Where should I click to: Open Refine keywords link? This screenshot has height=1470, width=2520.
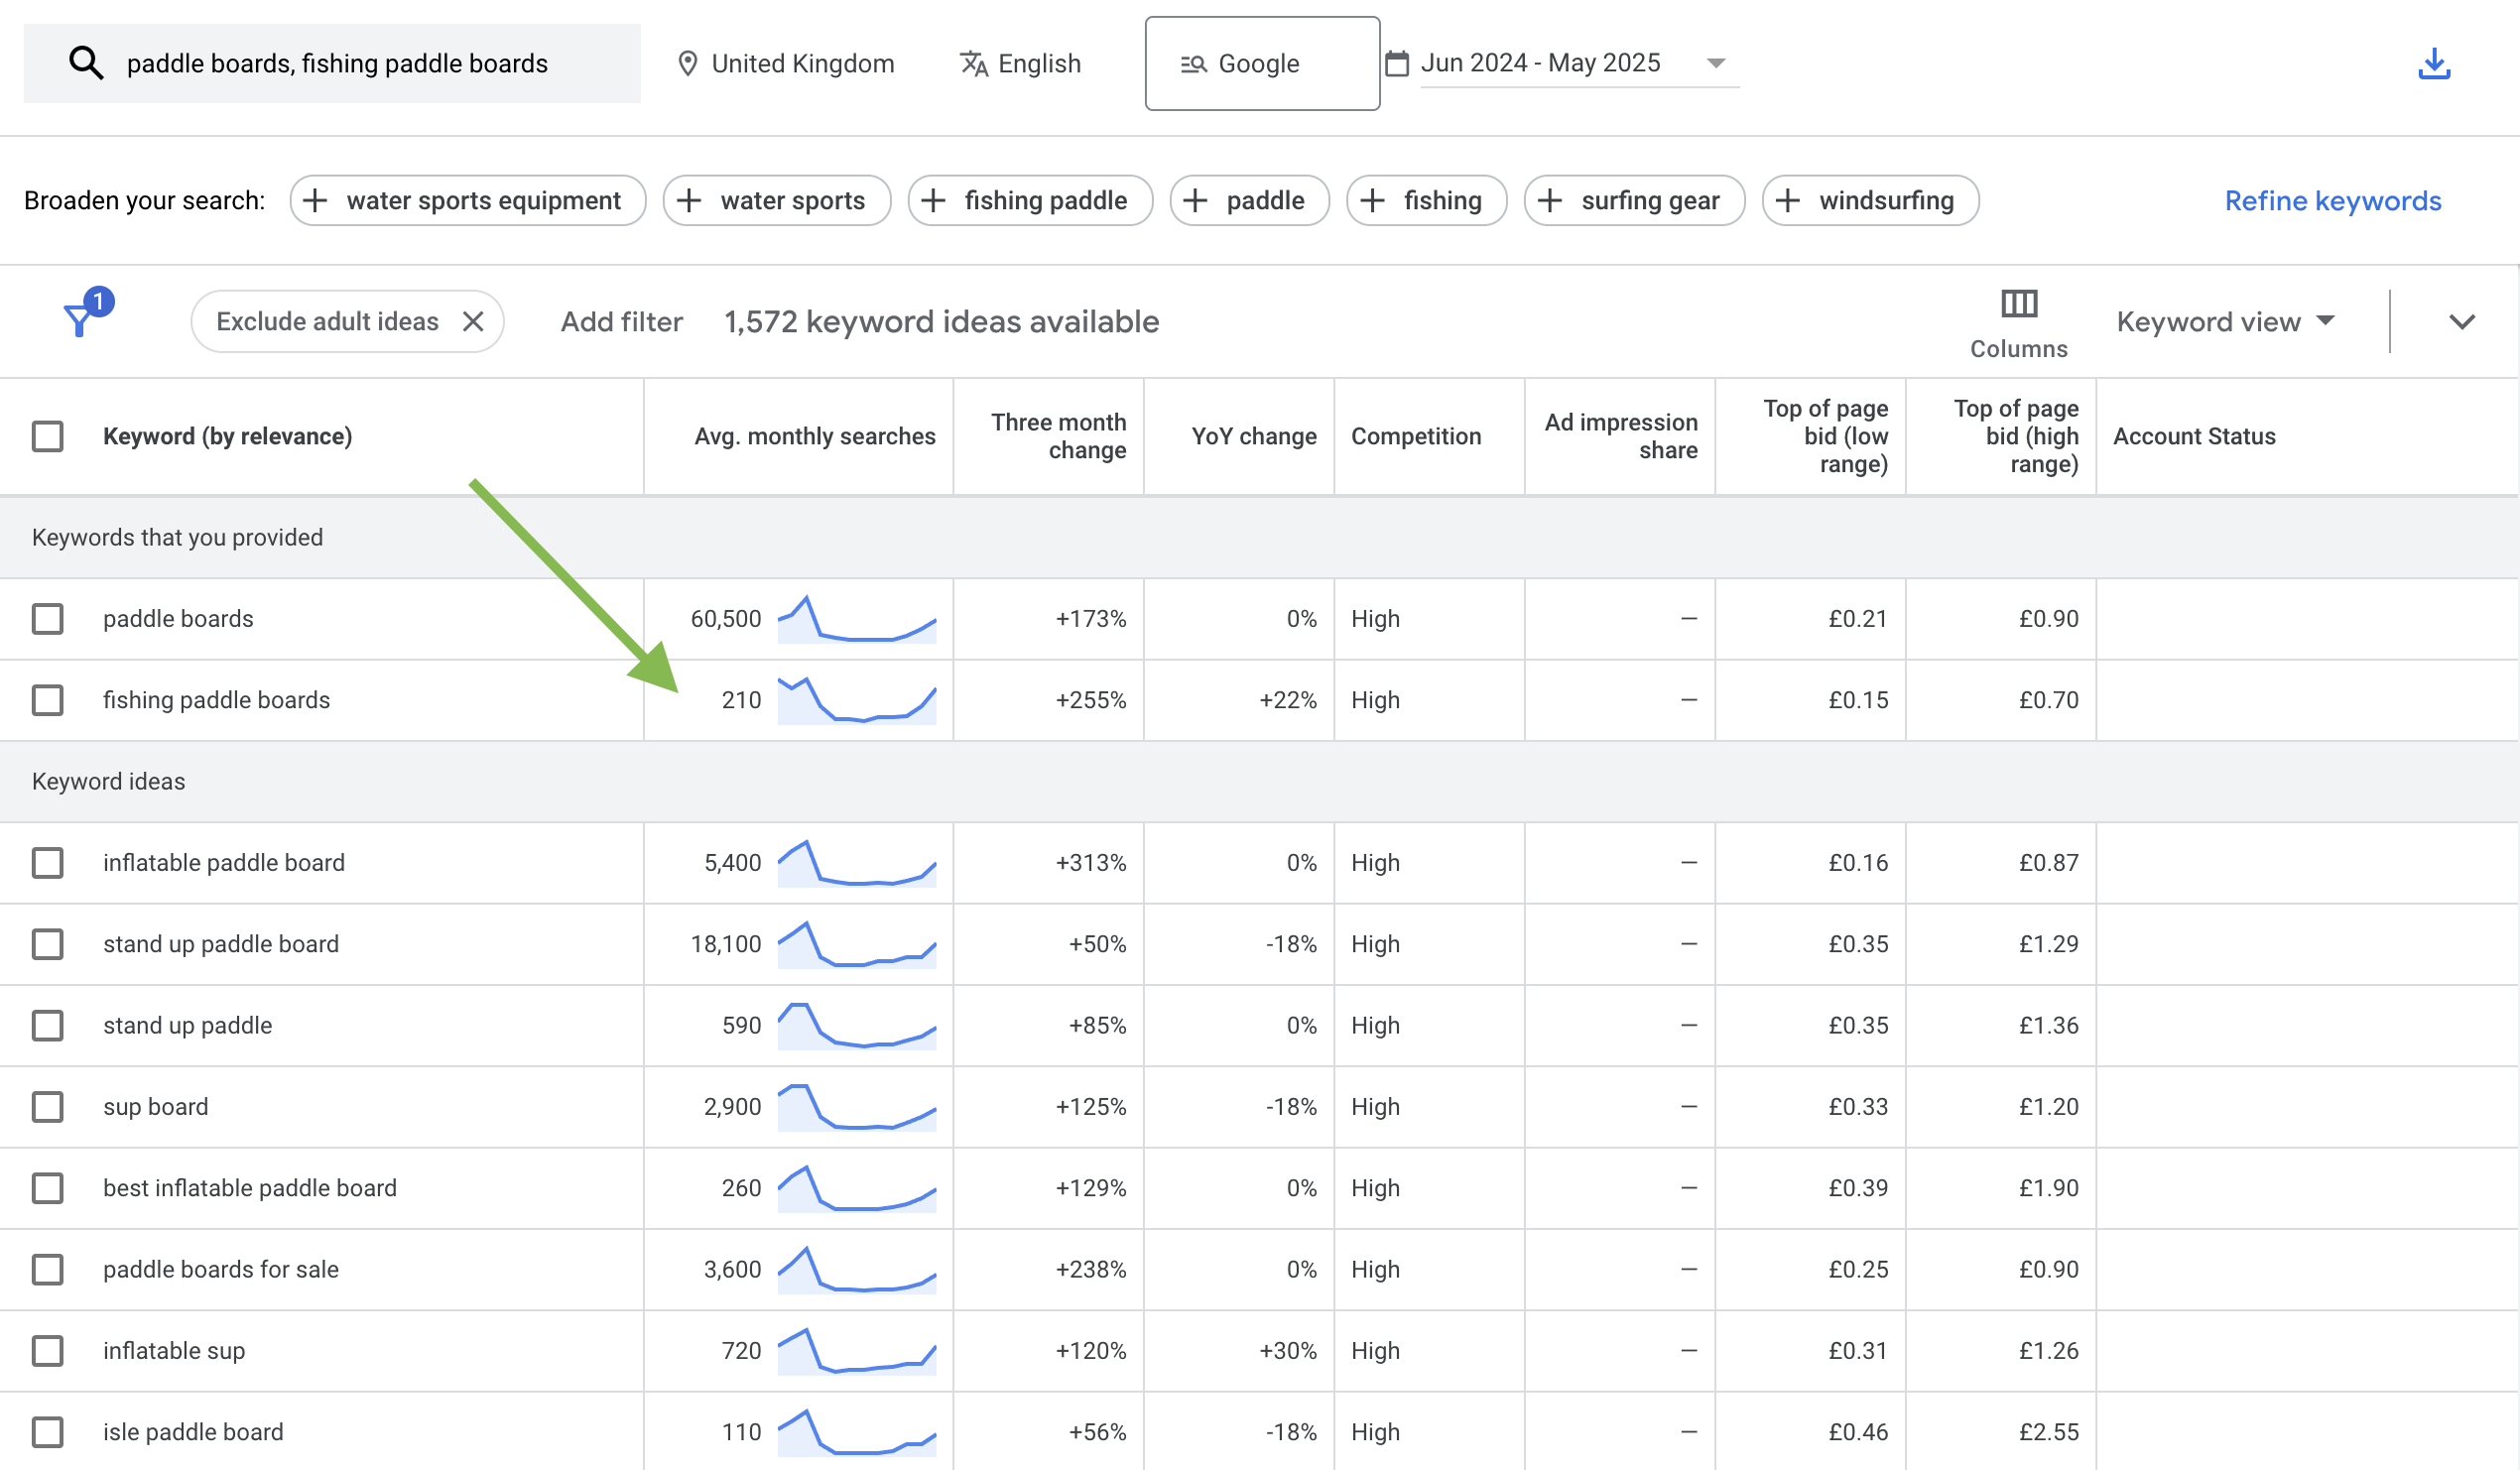(2333, 201)
